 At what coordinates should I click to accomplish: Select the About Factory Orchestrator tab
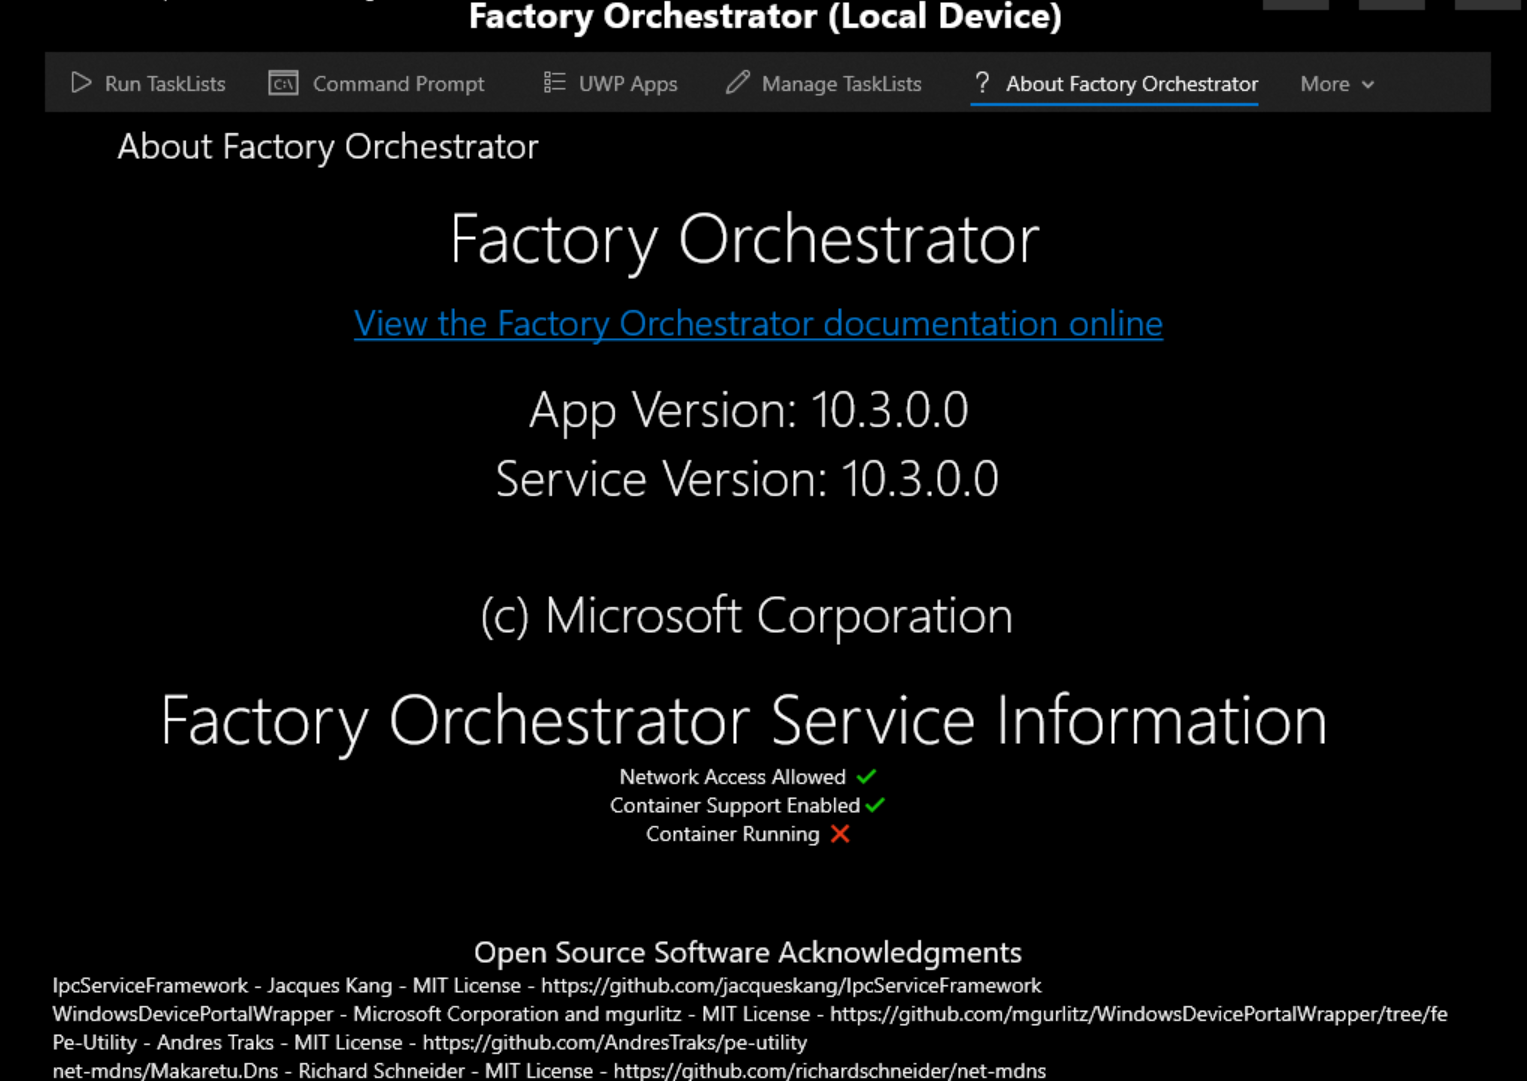[1114, 83]
